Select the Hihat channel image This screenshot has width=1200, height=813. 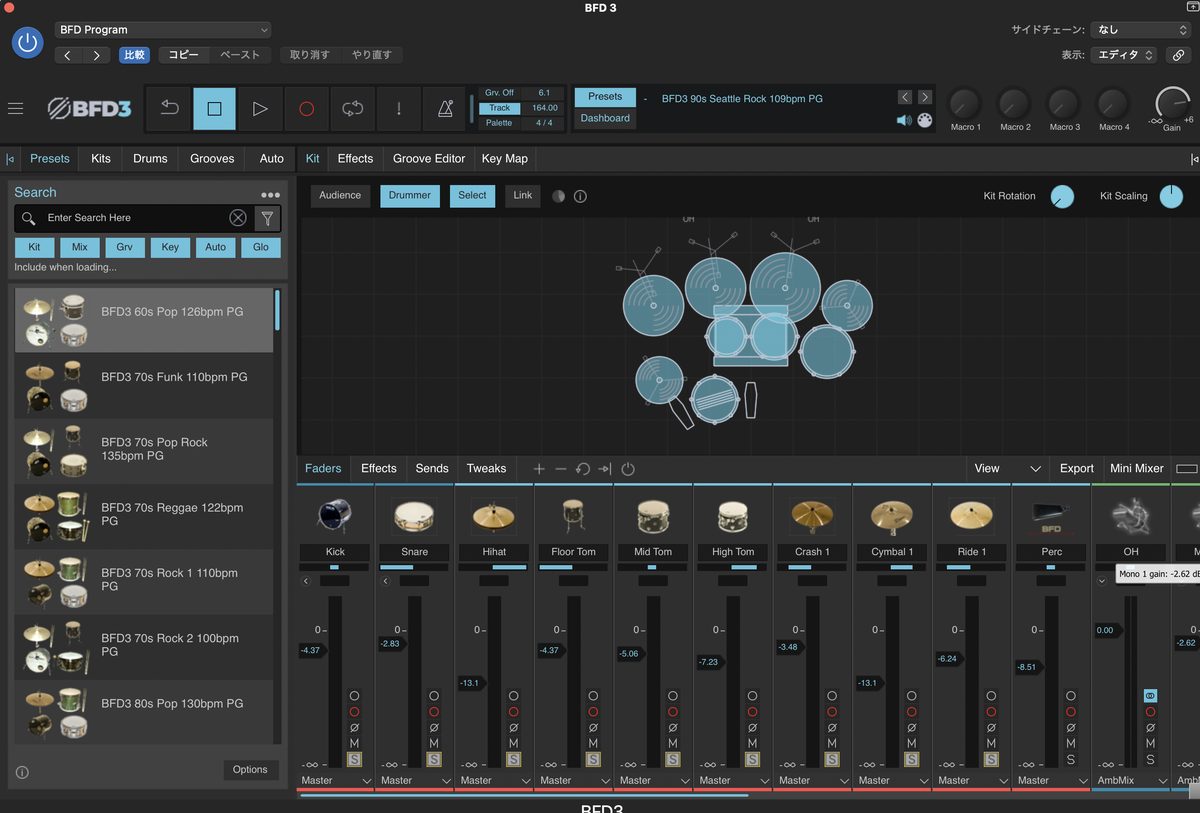tap(494, 515)
